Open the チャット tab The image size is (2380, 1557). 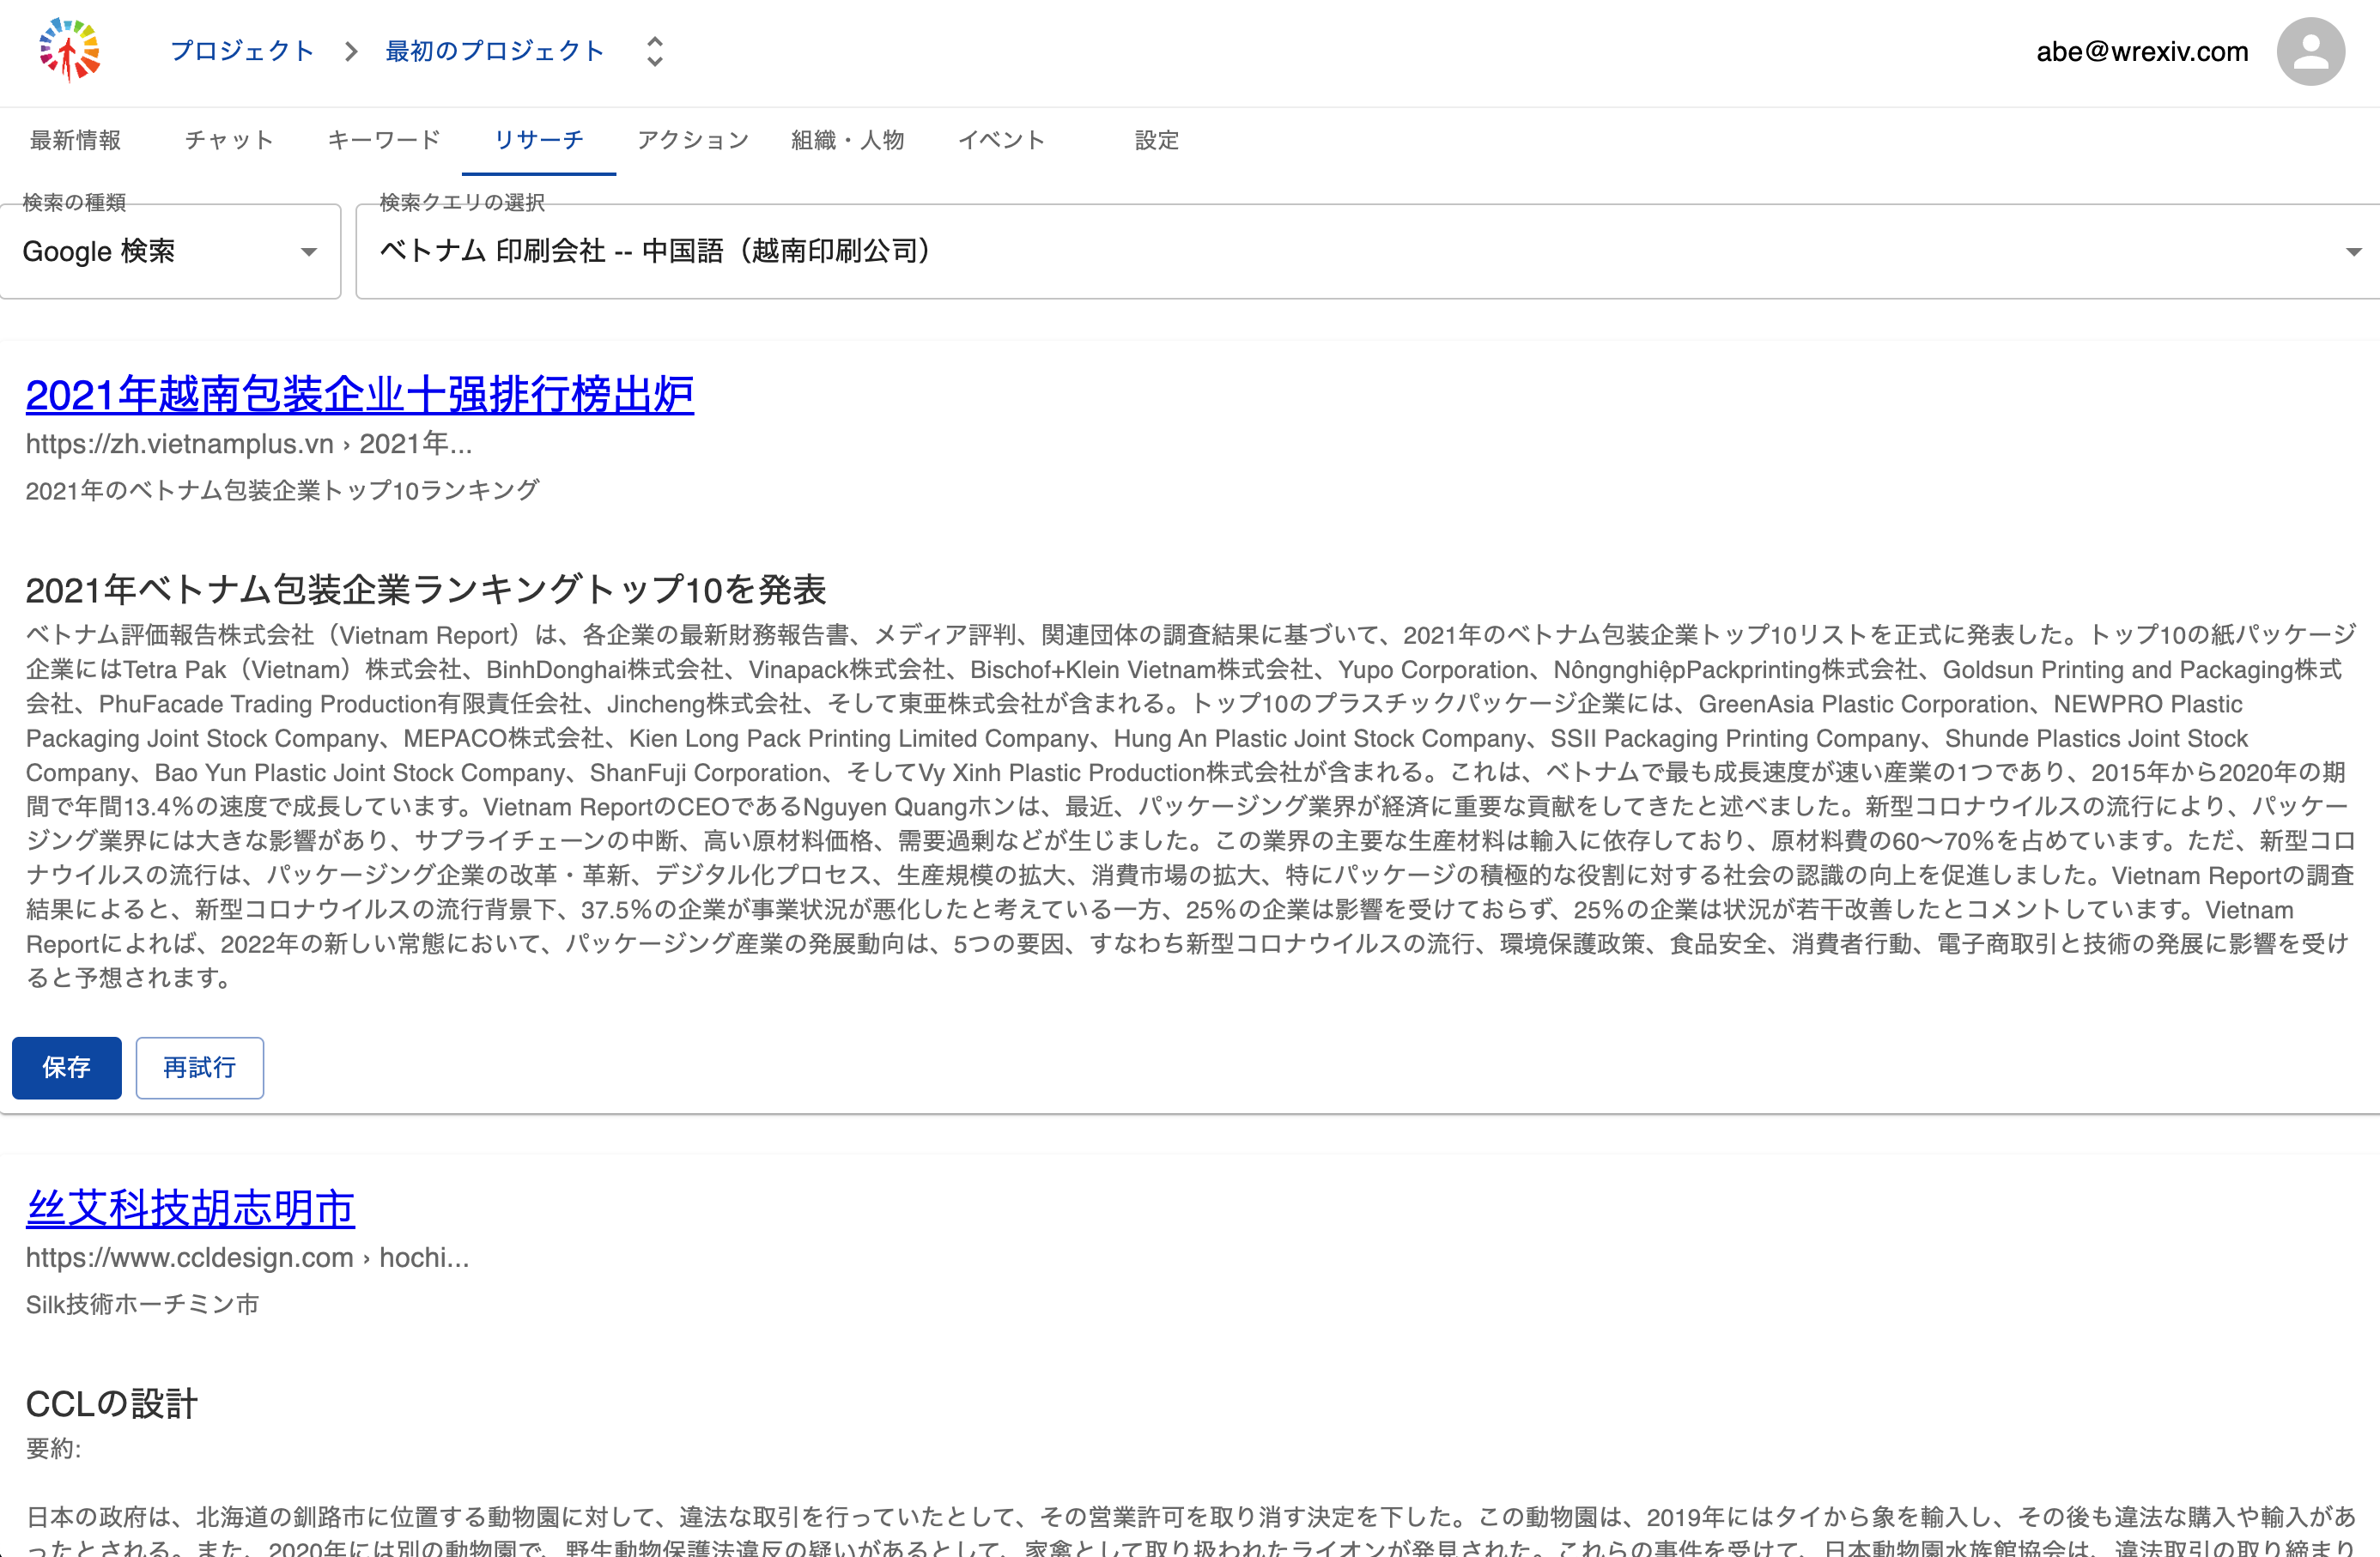click(x=229, y=140)
